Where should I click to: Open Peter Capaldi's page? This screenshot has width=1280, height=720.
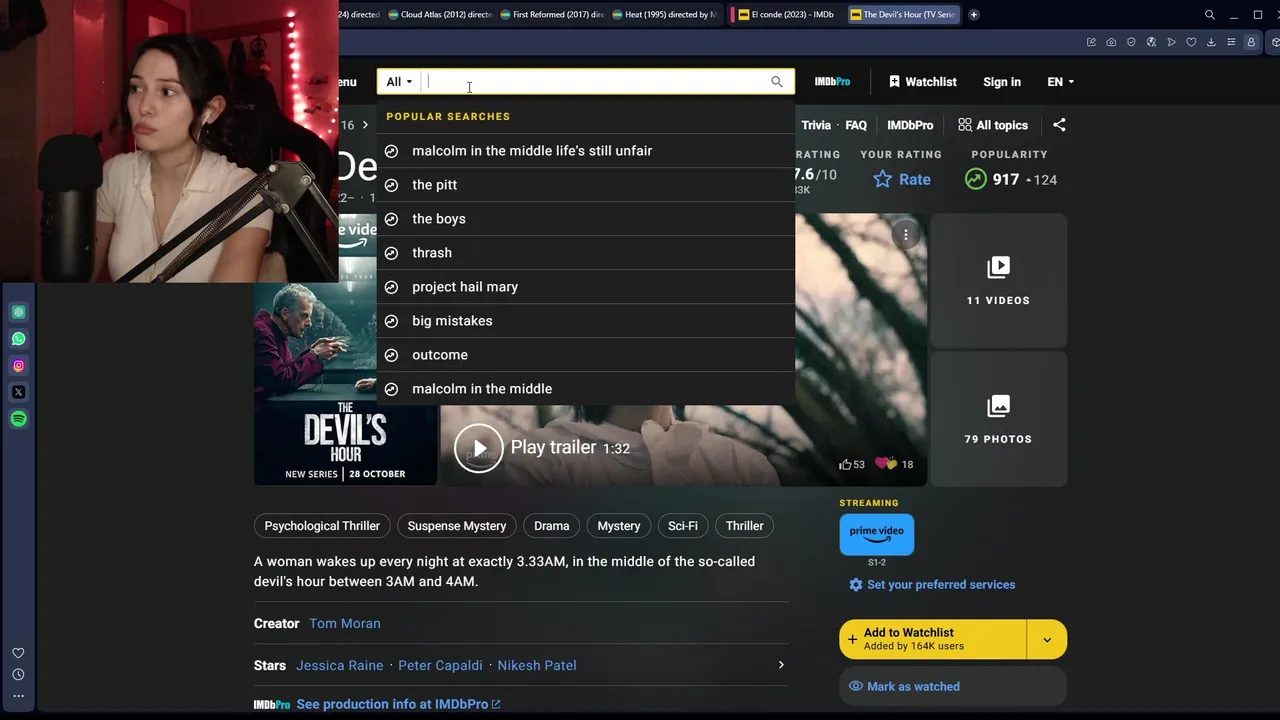440,666
